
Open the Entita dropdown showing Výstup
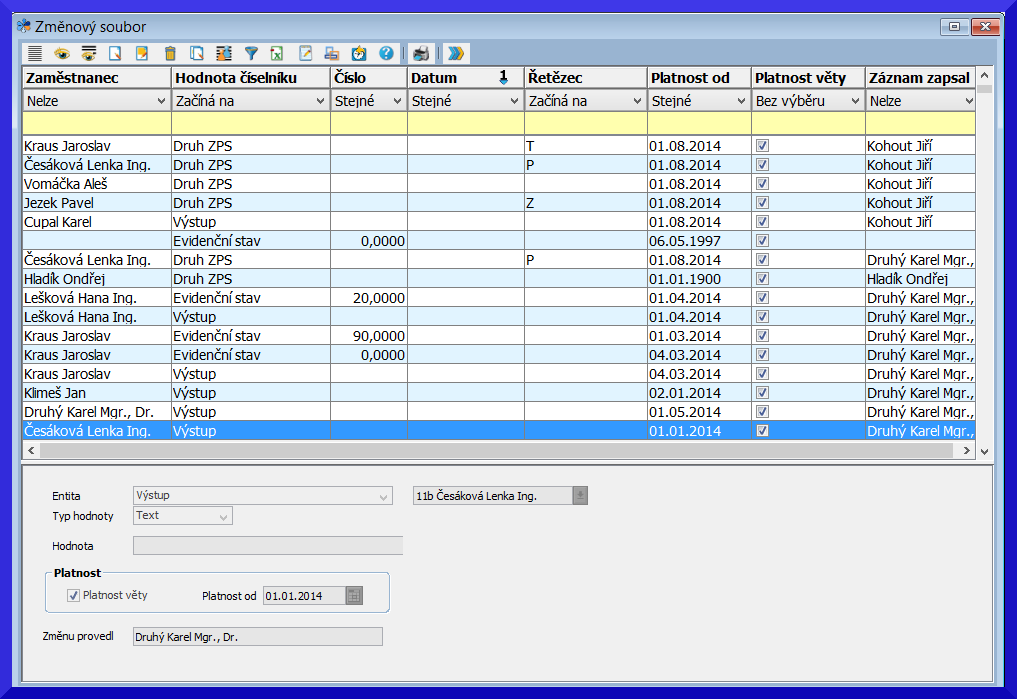tap(385, 496)
